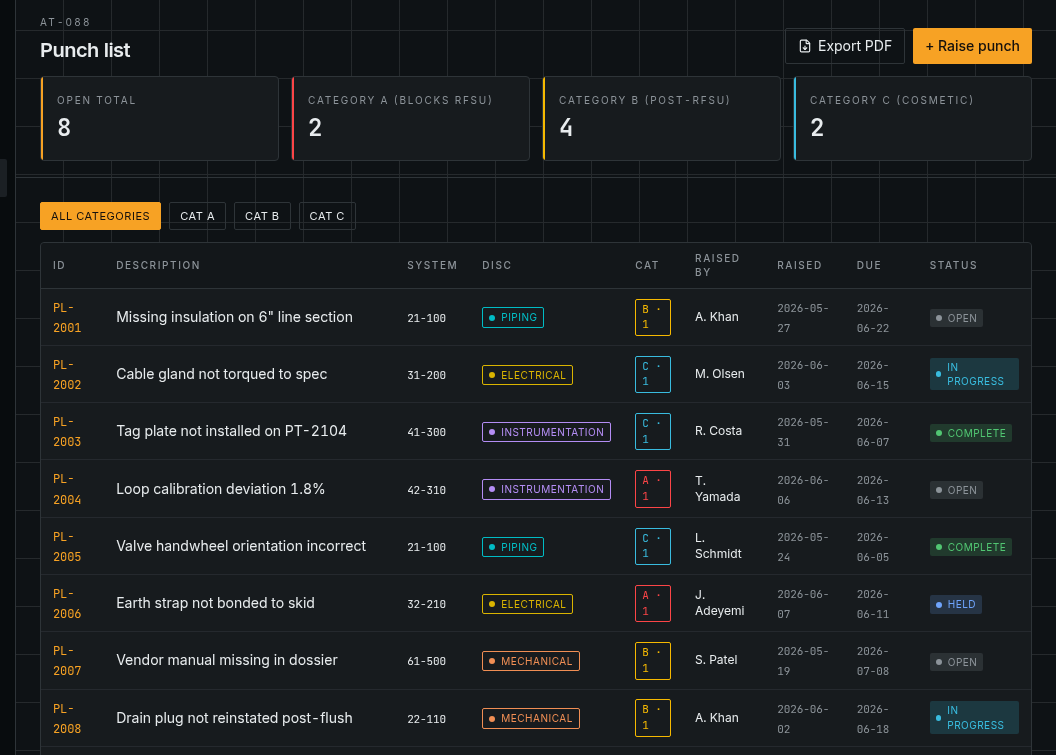
Task: Select "Earth strap not bonded to skid"
Action: coord(216,603)
